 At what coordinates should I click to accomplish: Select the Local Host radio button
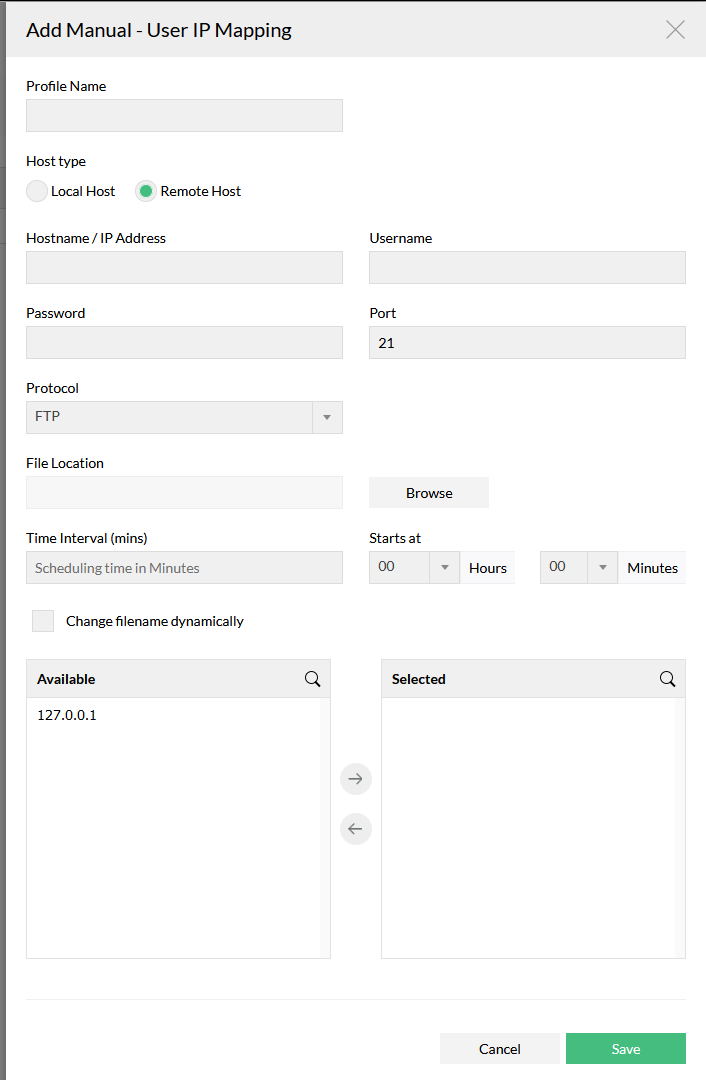(36, 191)
